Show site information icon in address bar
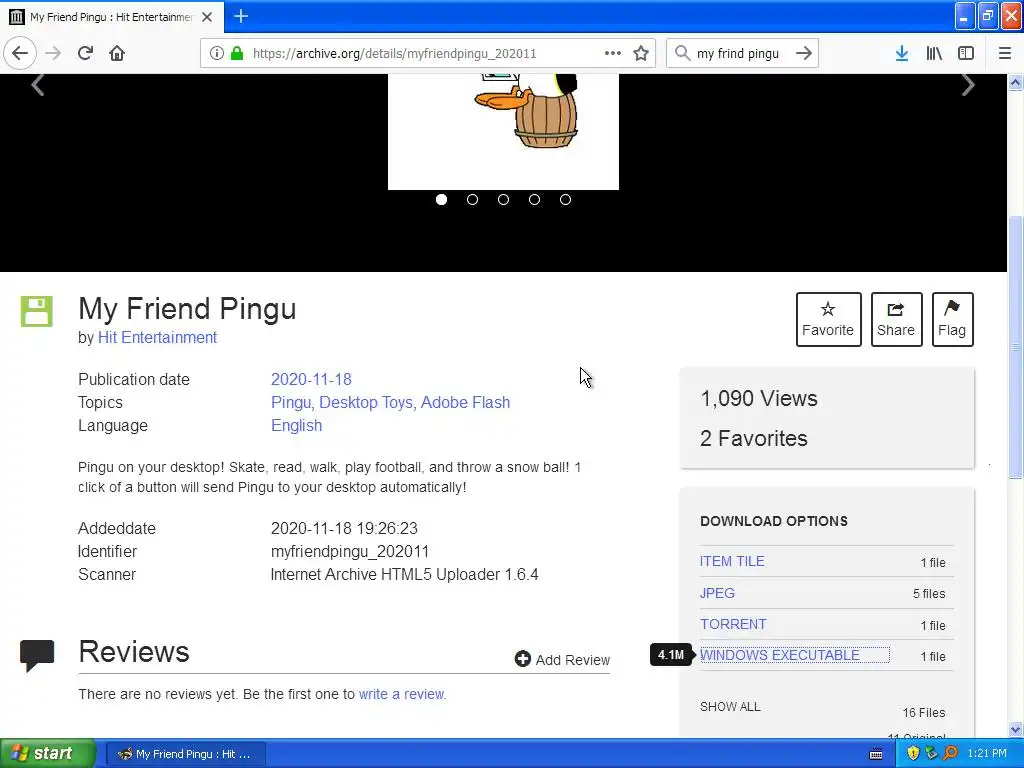Image resolution: width=1024 pixels, height=768 pixels. pyautogui.click(x=217, y=53)
